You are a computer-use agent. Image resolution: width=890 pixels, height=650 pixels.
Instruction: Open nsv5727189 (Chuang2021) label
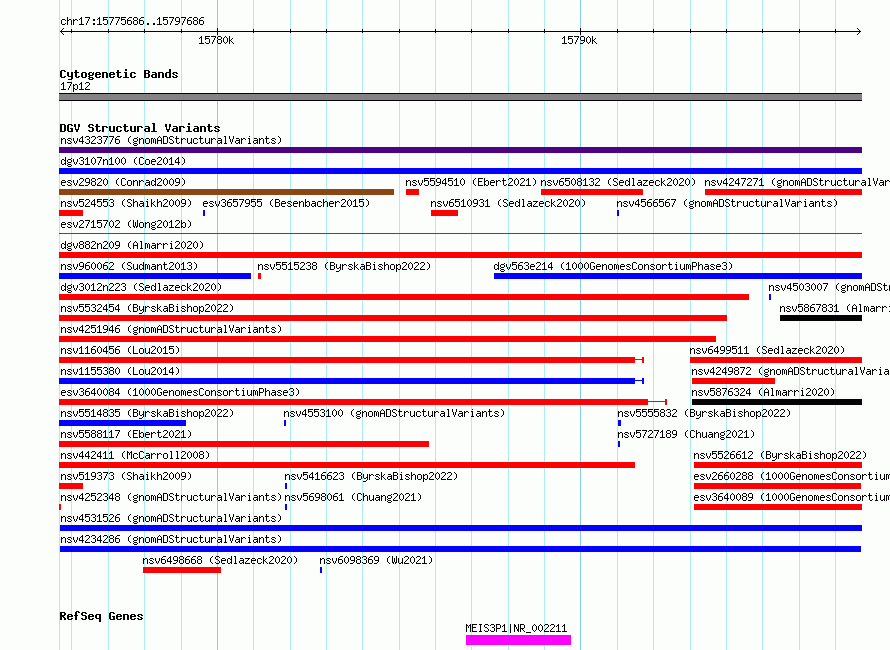pos(686,434)
